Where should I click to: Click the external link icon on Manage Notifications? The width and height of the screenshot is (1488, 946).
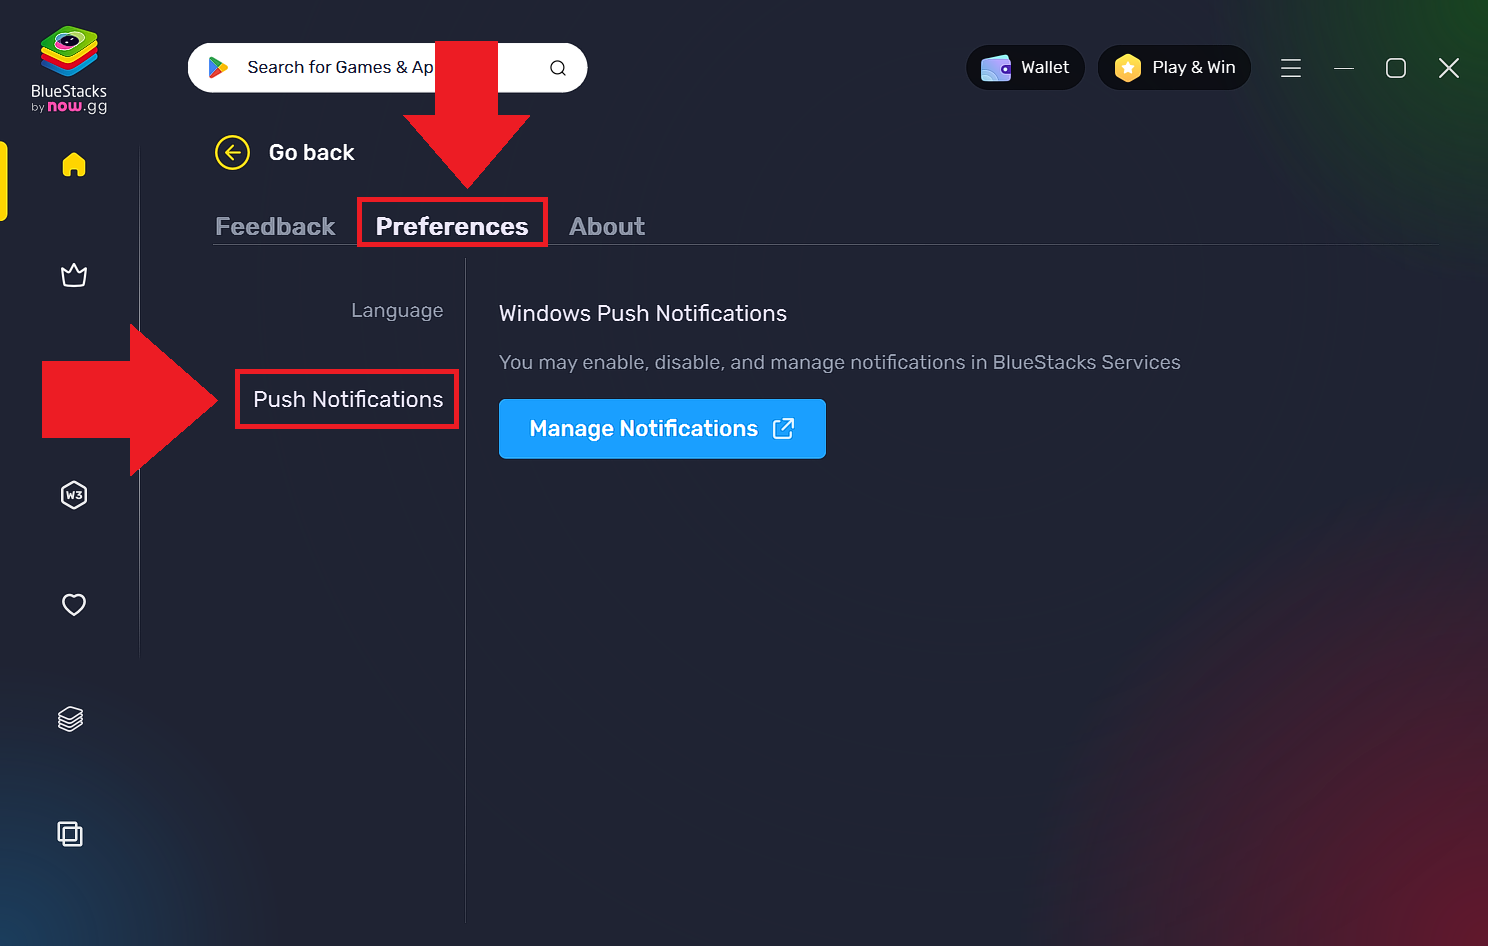coord(784,428)
